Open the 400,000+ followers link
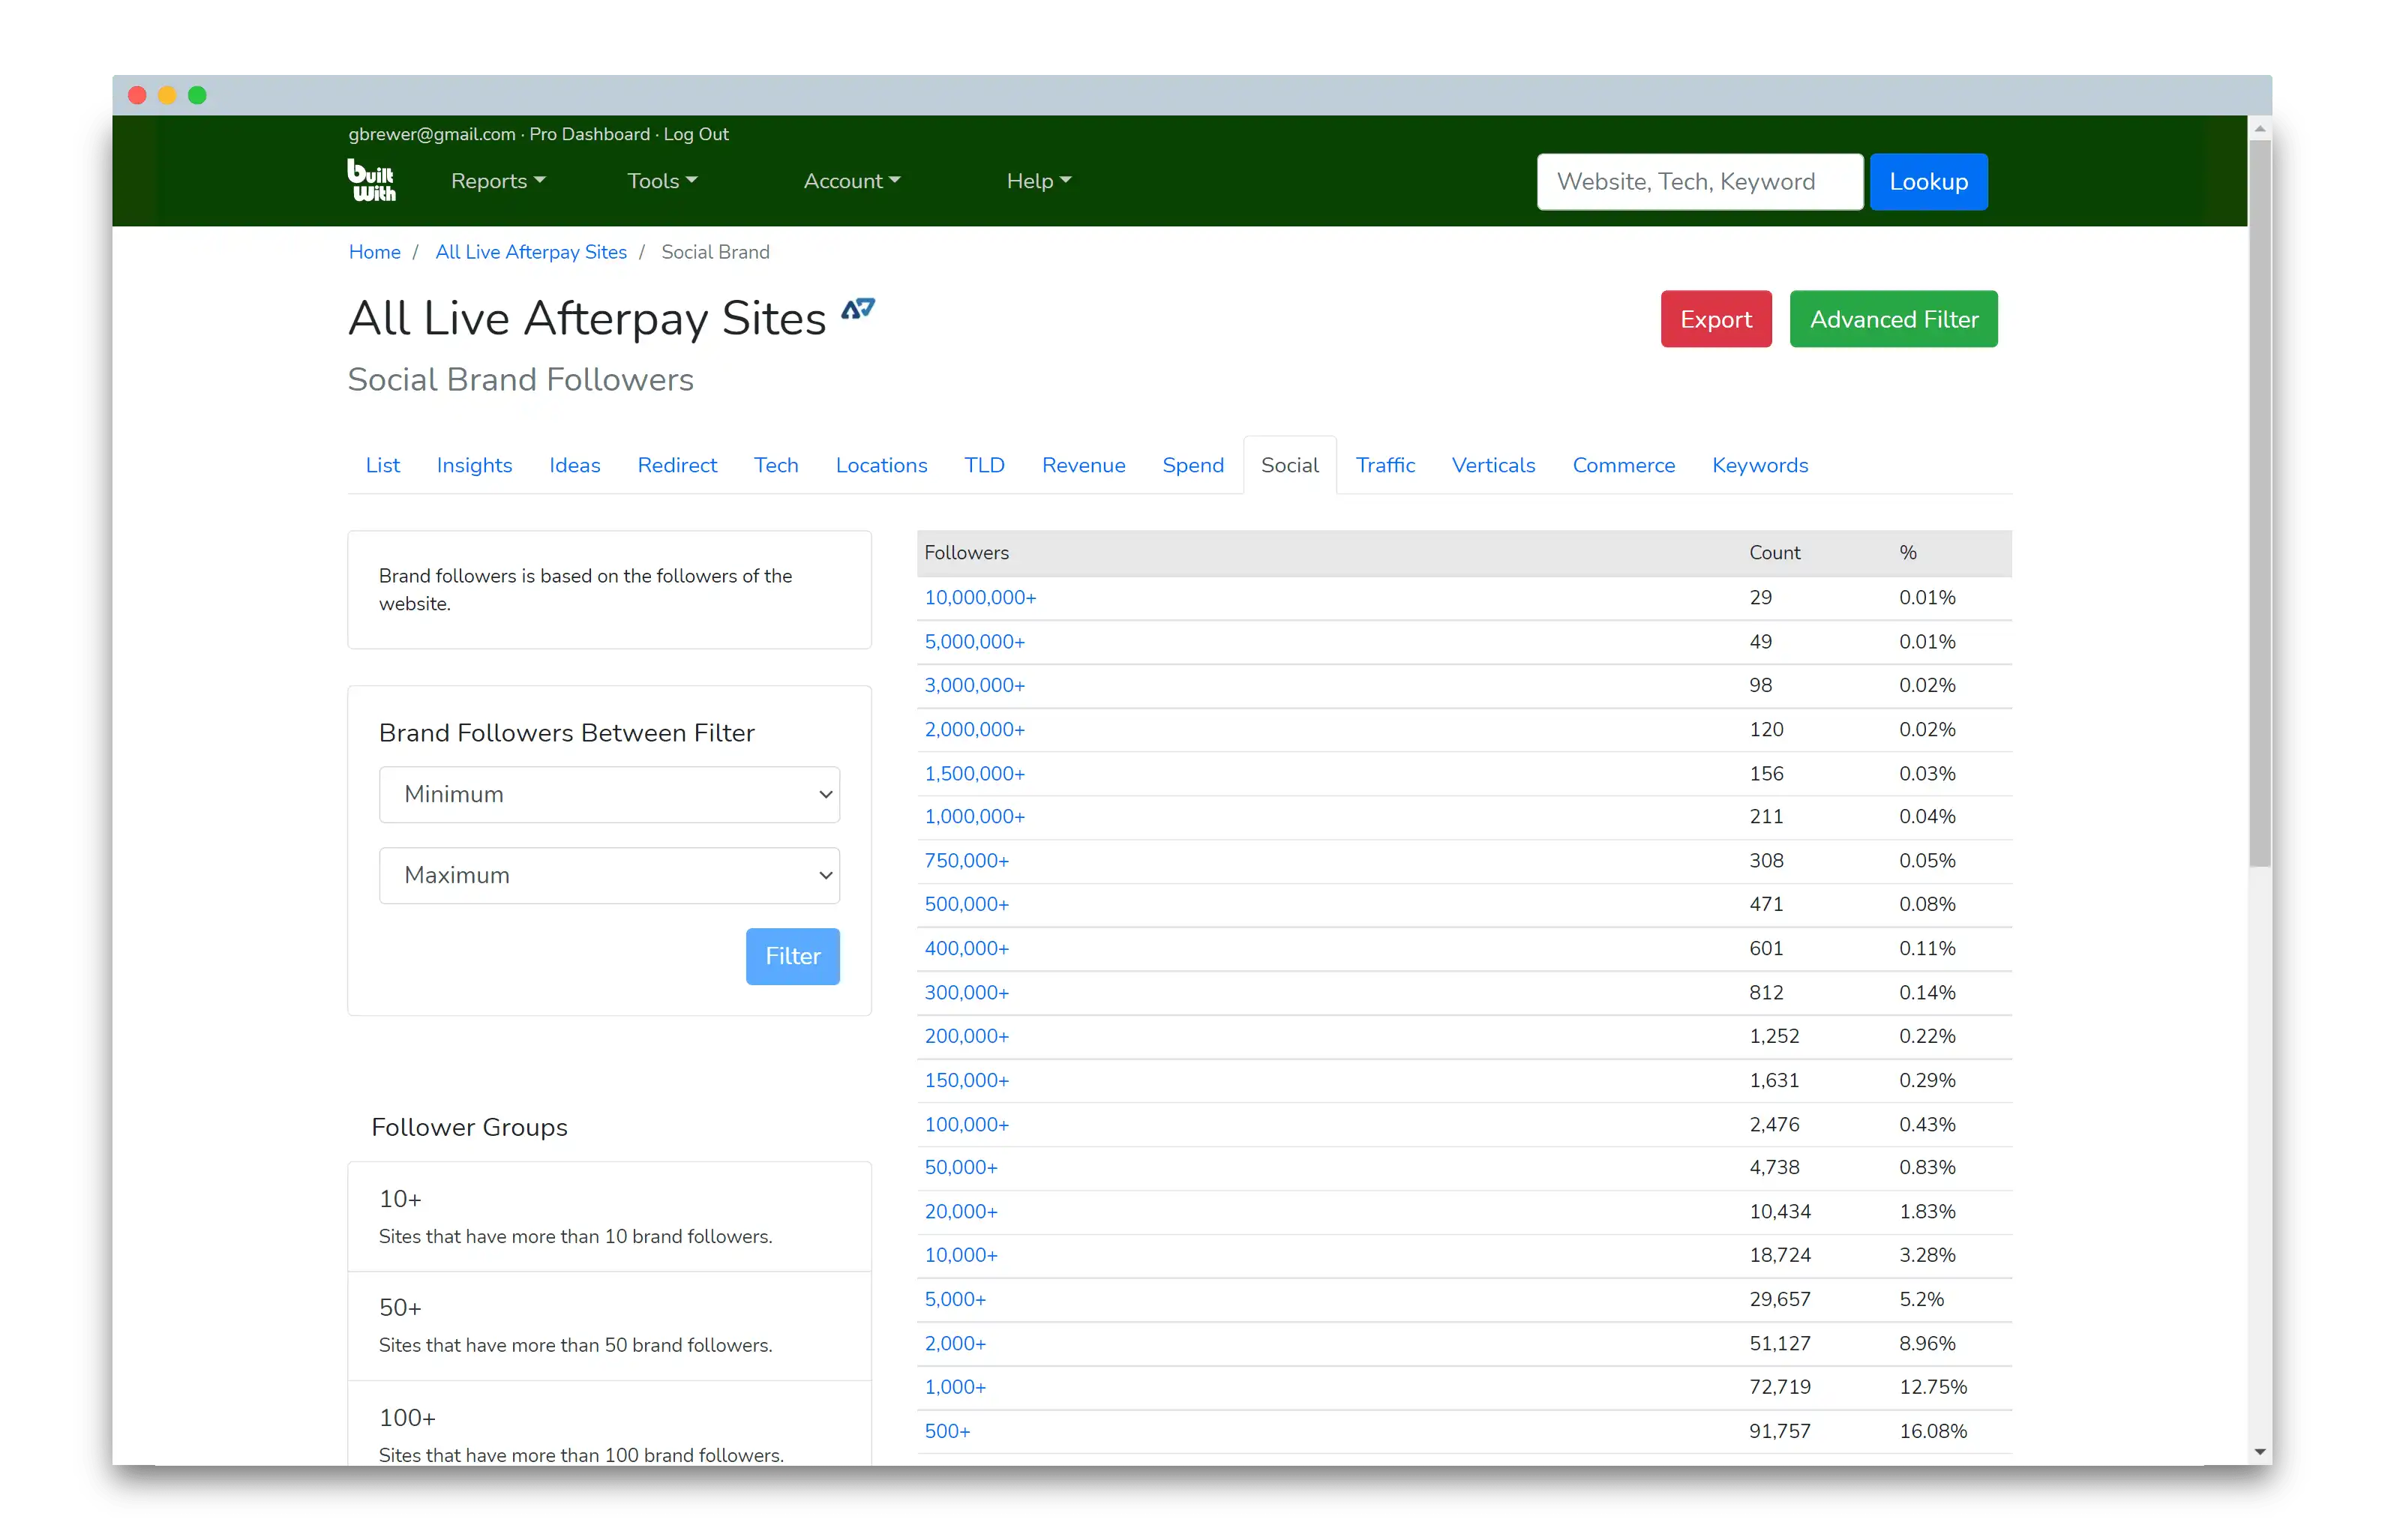This screenshot has width=2385, height=1540. point(966,948)
